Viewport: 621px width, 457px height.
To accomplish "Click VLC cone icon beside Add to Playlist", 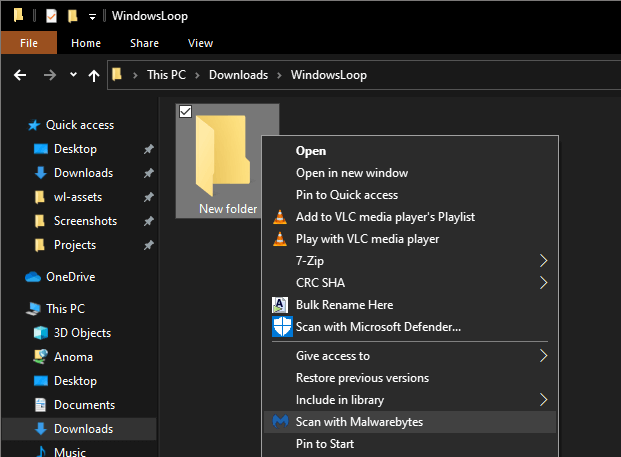I will pos(280,217).
